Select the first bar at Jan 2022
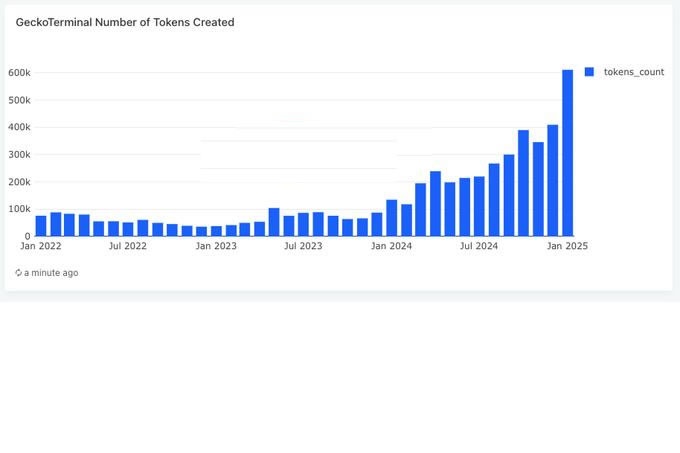Viewport: 680px width, 453px height. coord(41,226)
